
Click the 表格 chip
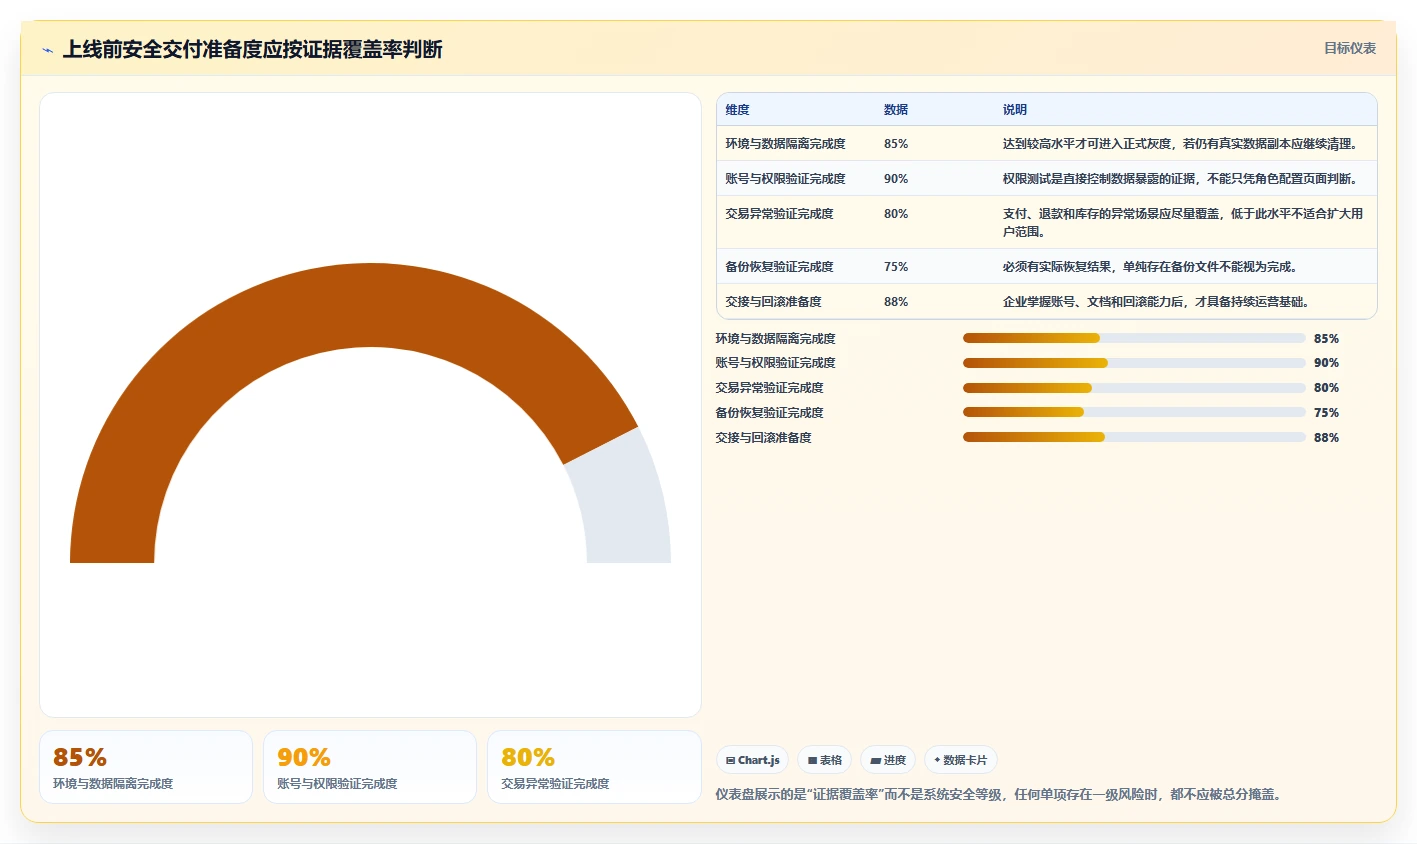825,760
